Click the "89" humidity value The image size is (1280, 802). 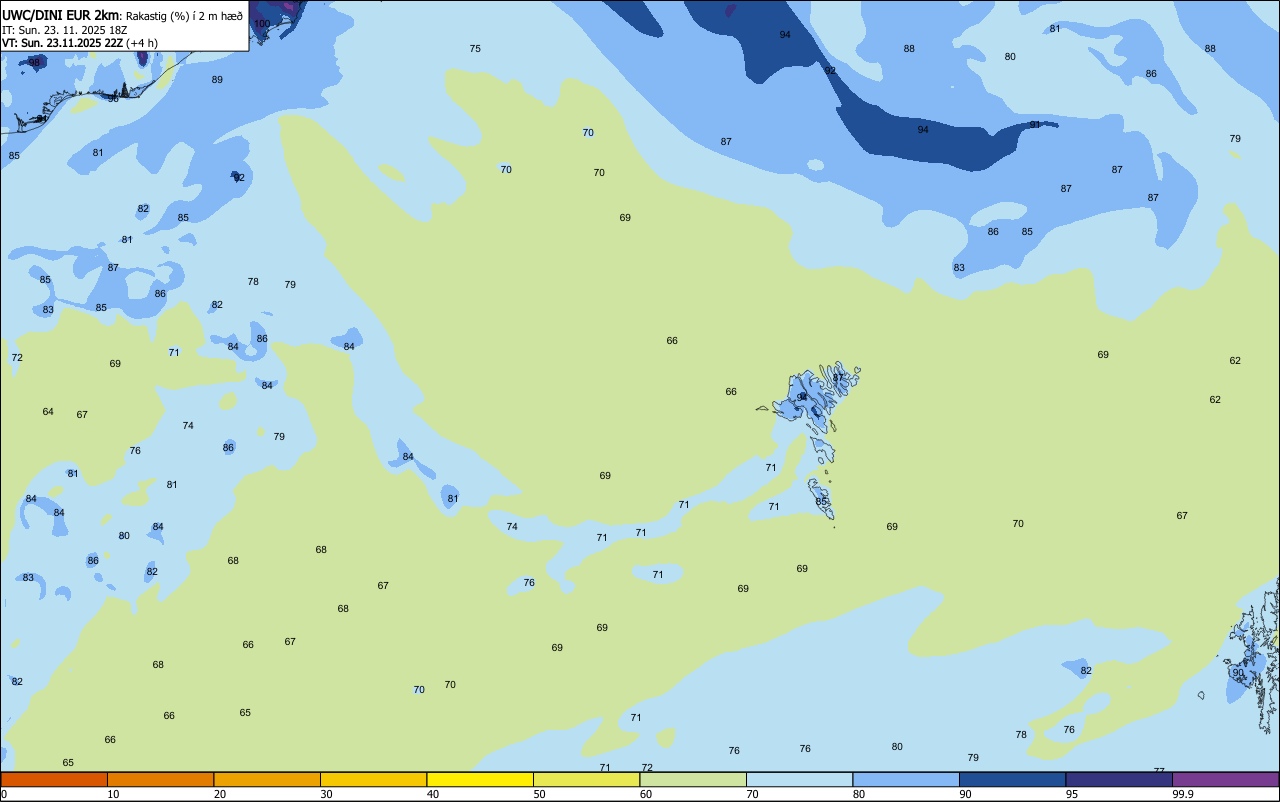(217, 80)
